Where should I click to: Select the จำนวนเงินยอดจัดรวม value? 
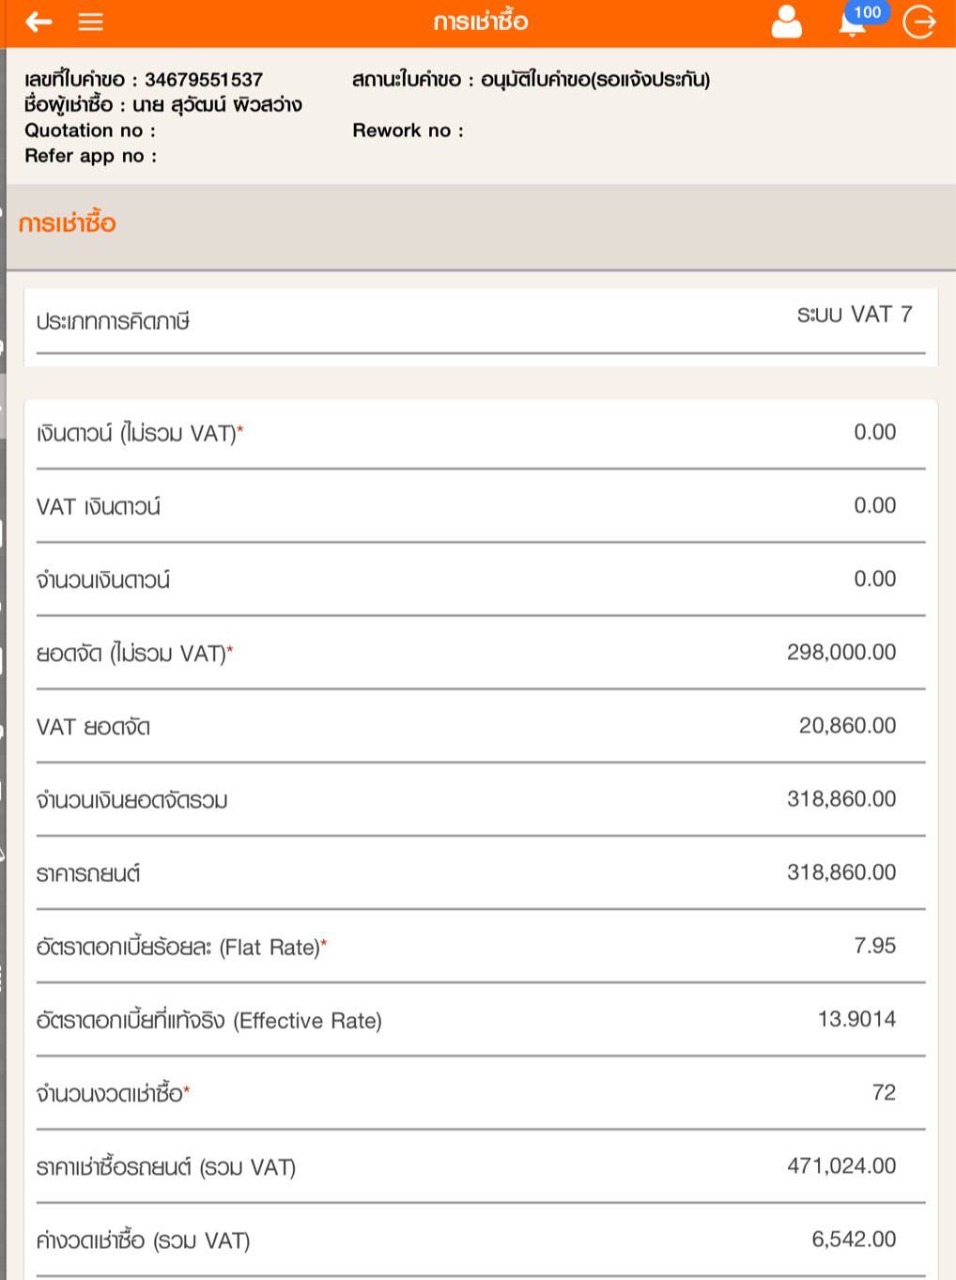point(841,799)
